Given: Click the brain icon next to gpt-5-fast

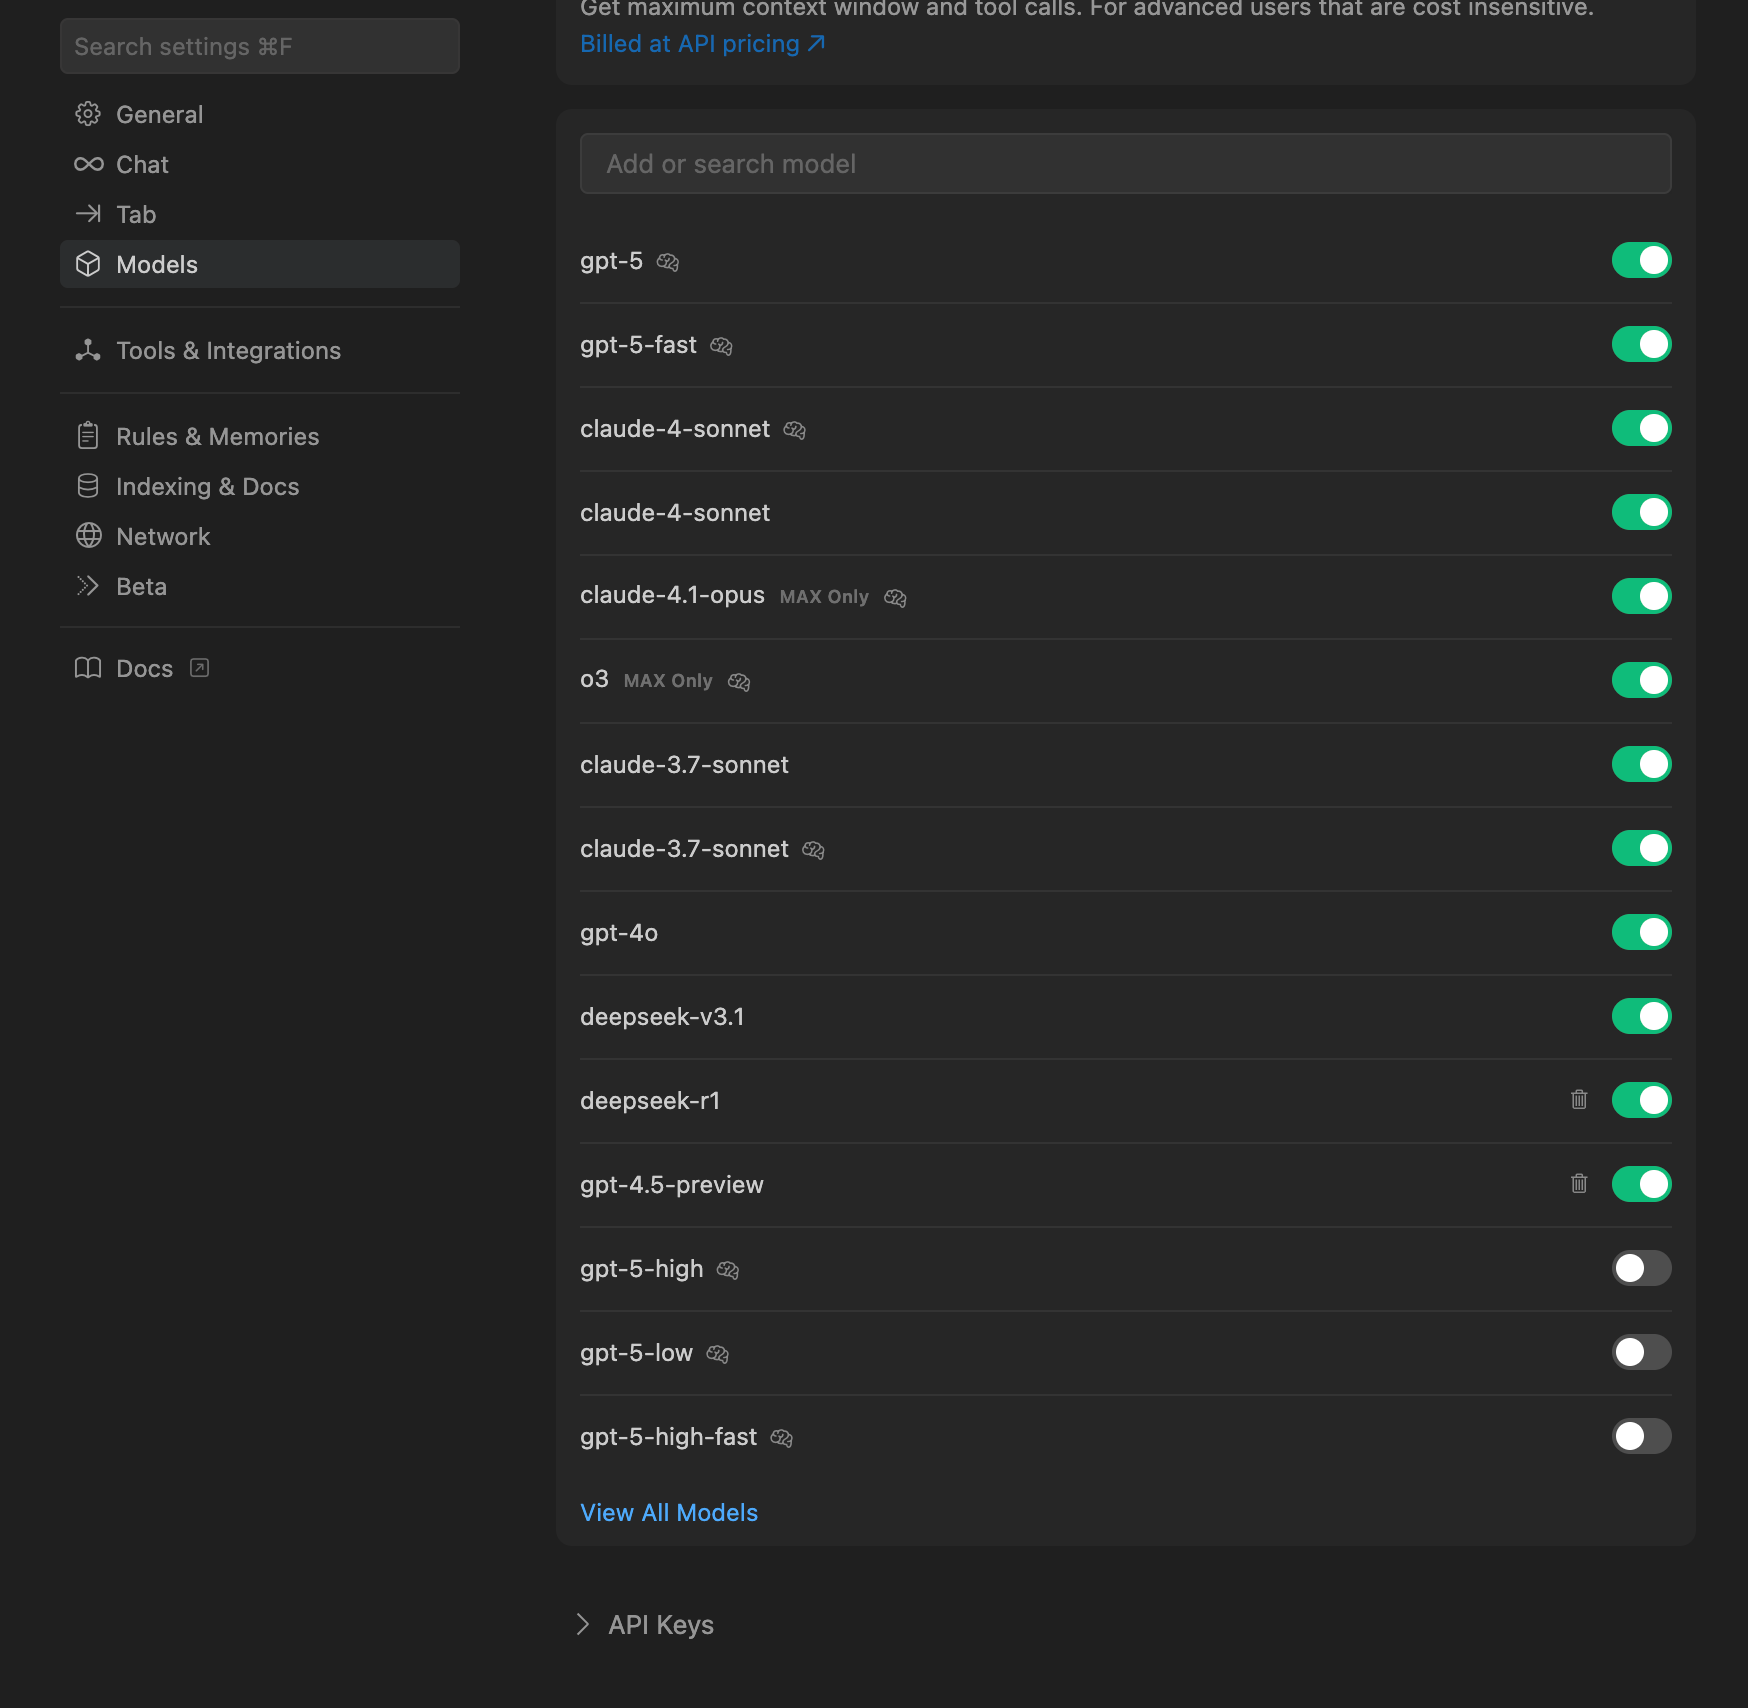Looking at the screenshot, I should point(721,346).
